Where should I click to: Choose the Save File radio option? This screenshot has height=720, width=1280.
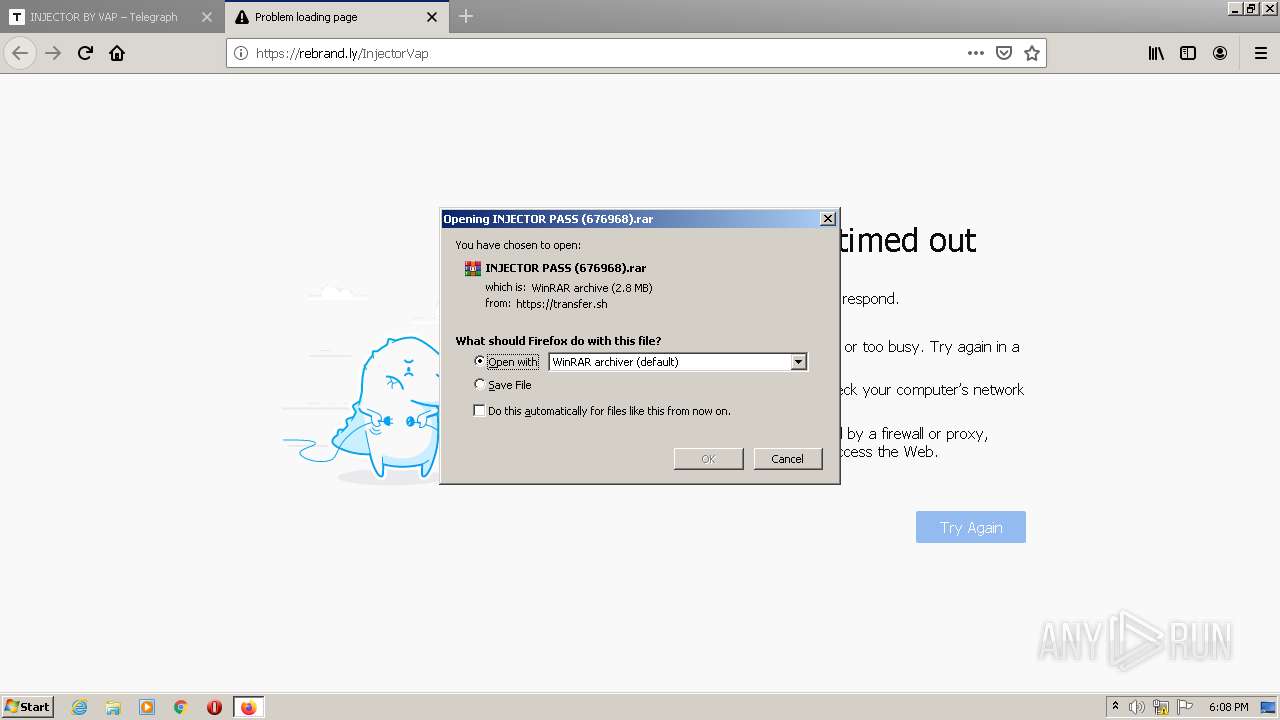pos(480,384)
